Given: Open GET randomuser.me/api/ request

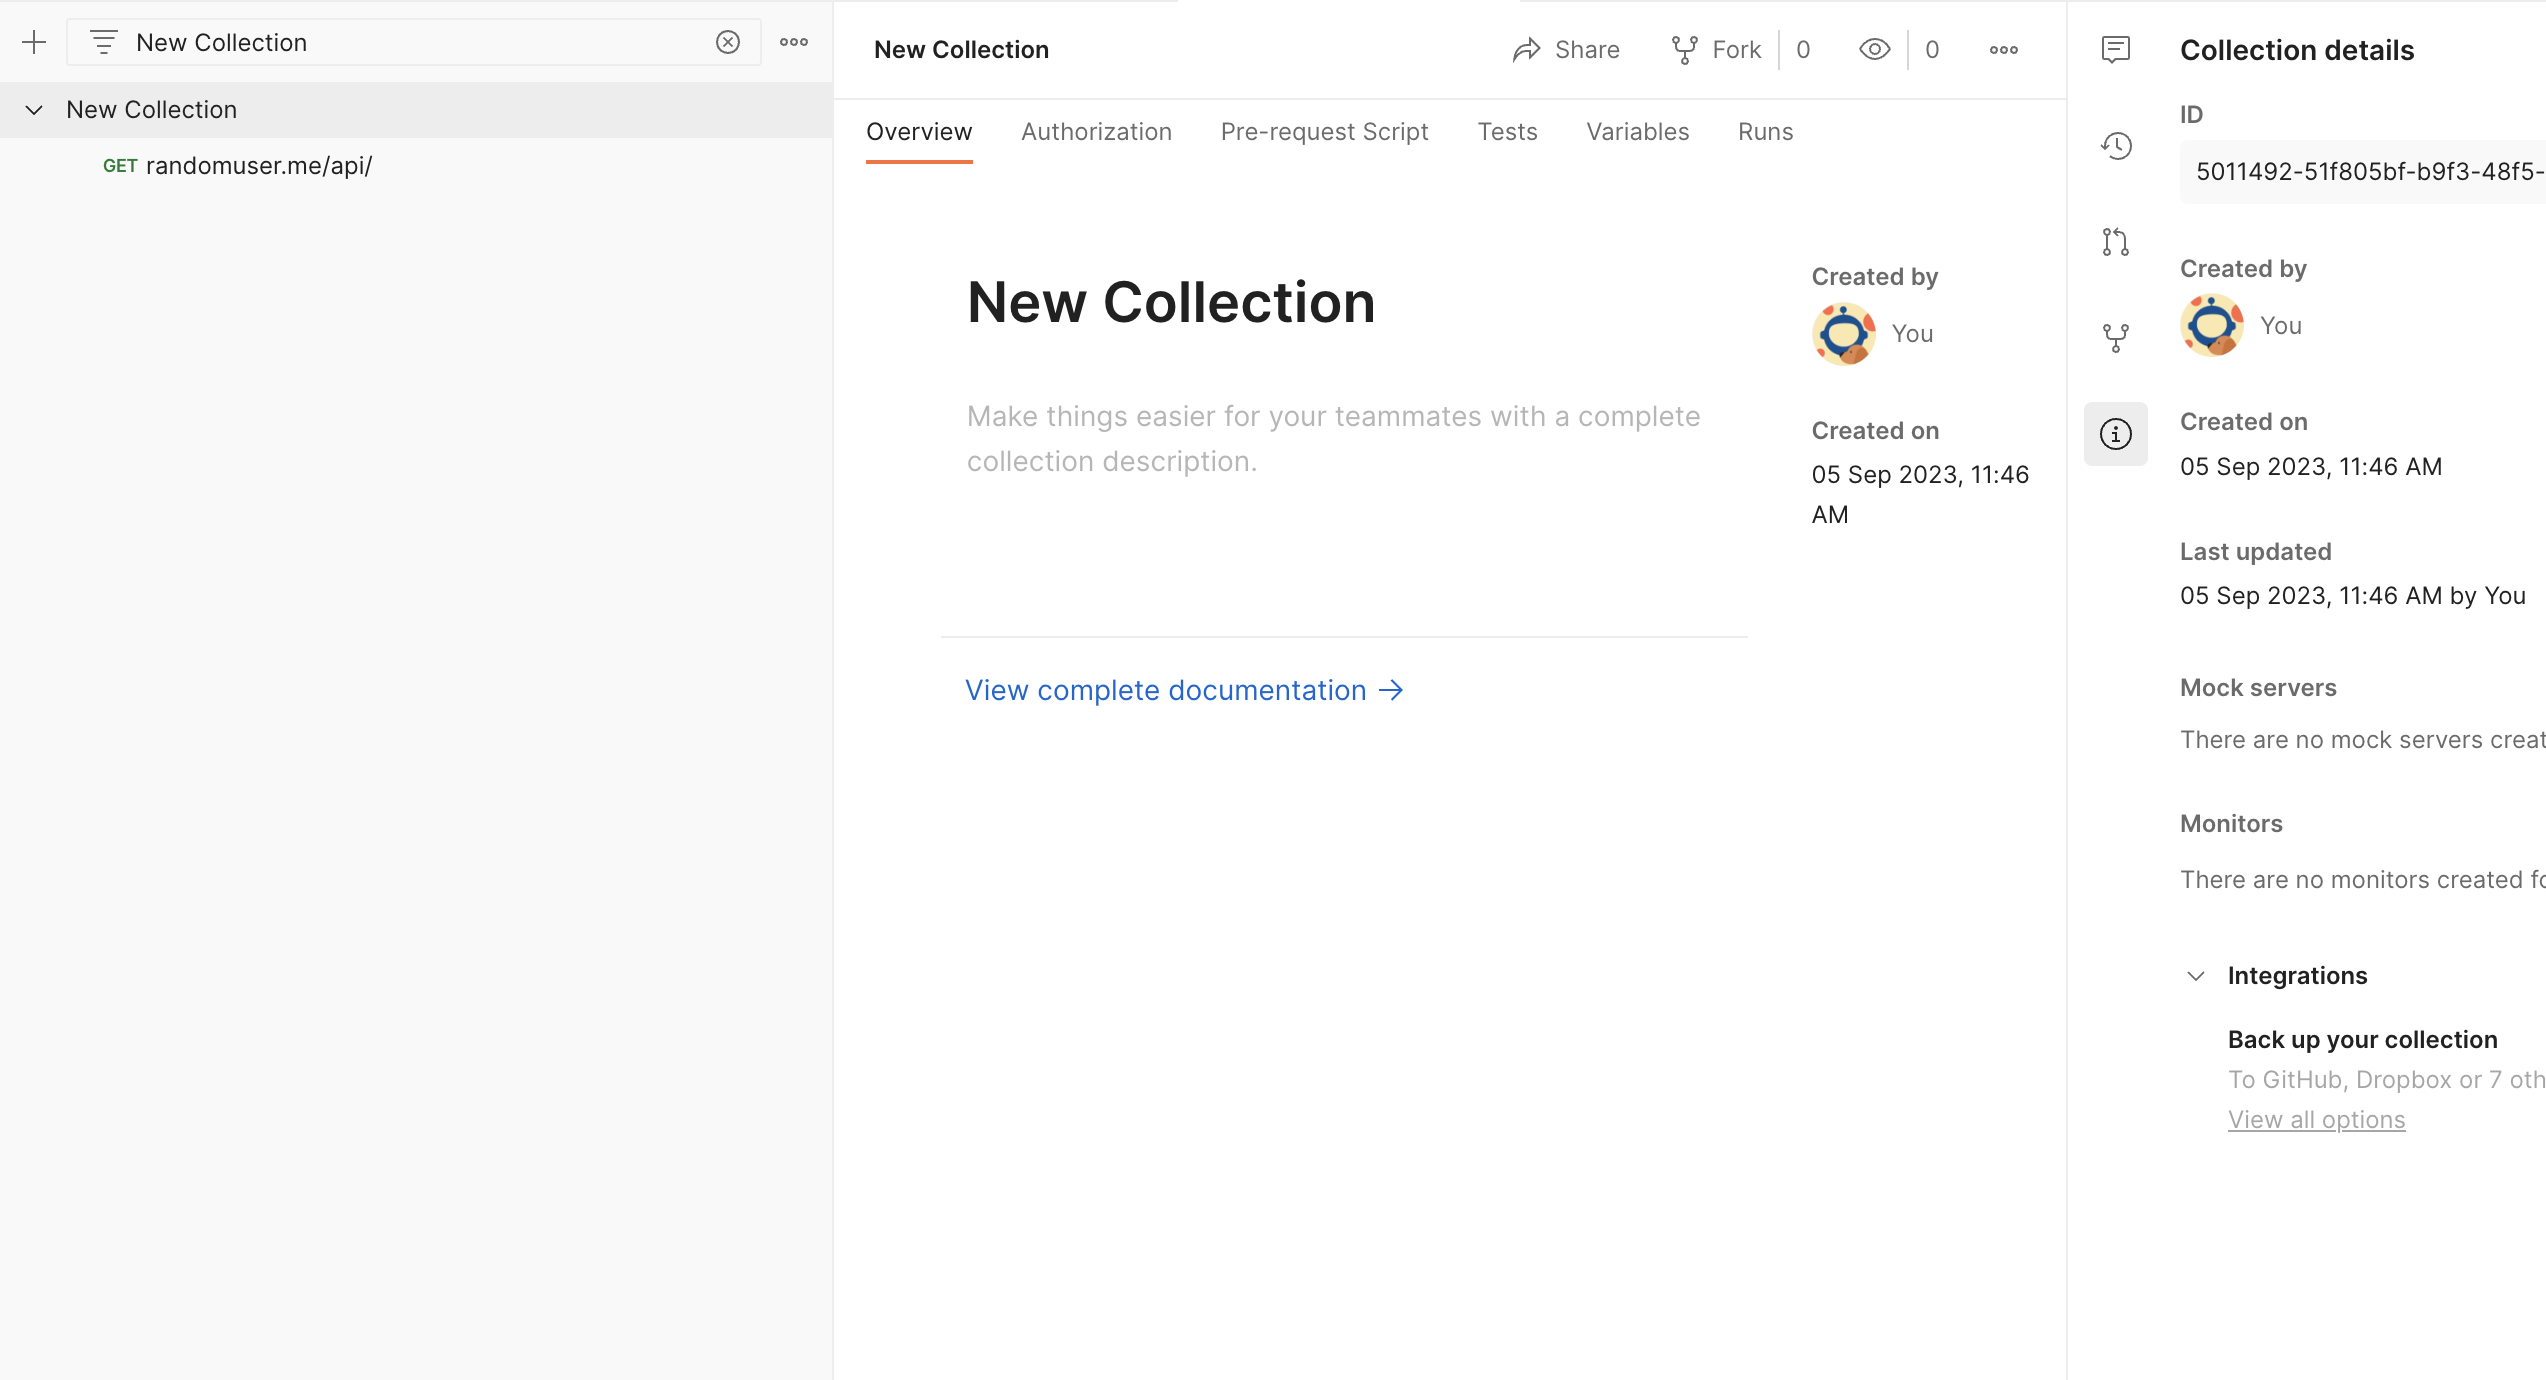Looking at the screenshot, I should coord(258,166).
